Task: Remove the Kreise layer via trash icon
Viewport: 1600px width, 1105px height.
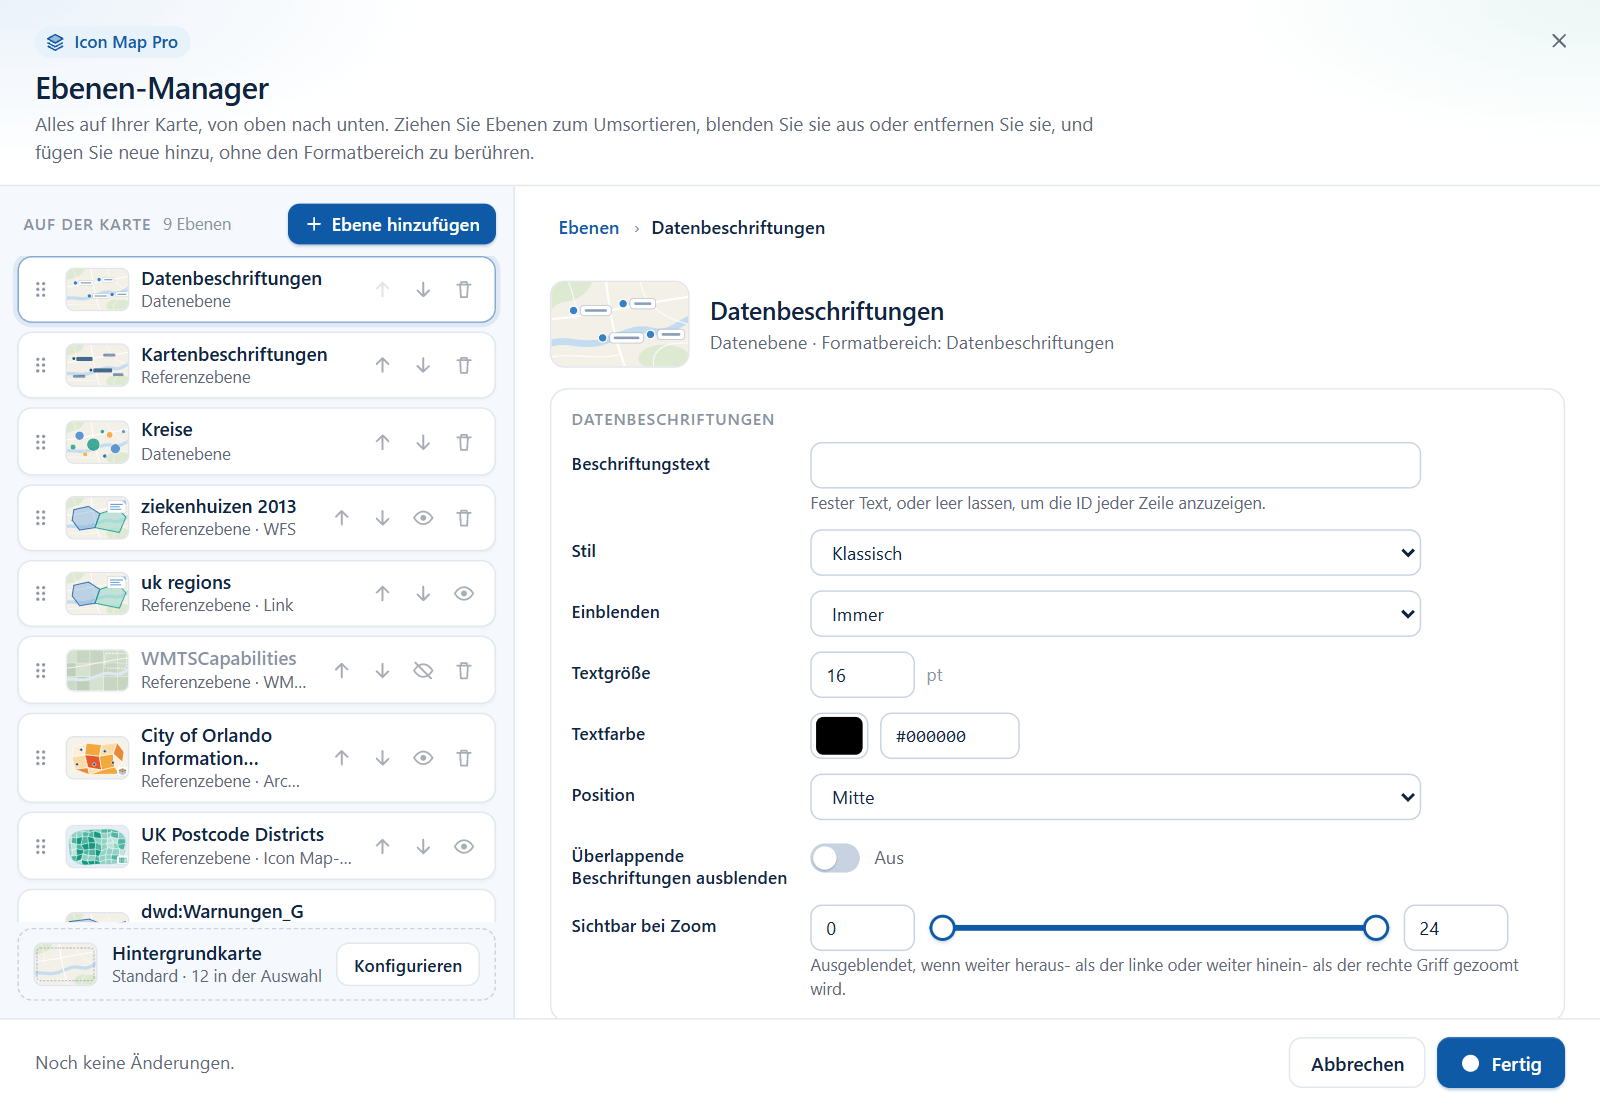Action: [464, 442]
